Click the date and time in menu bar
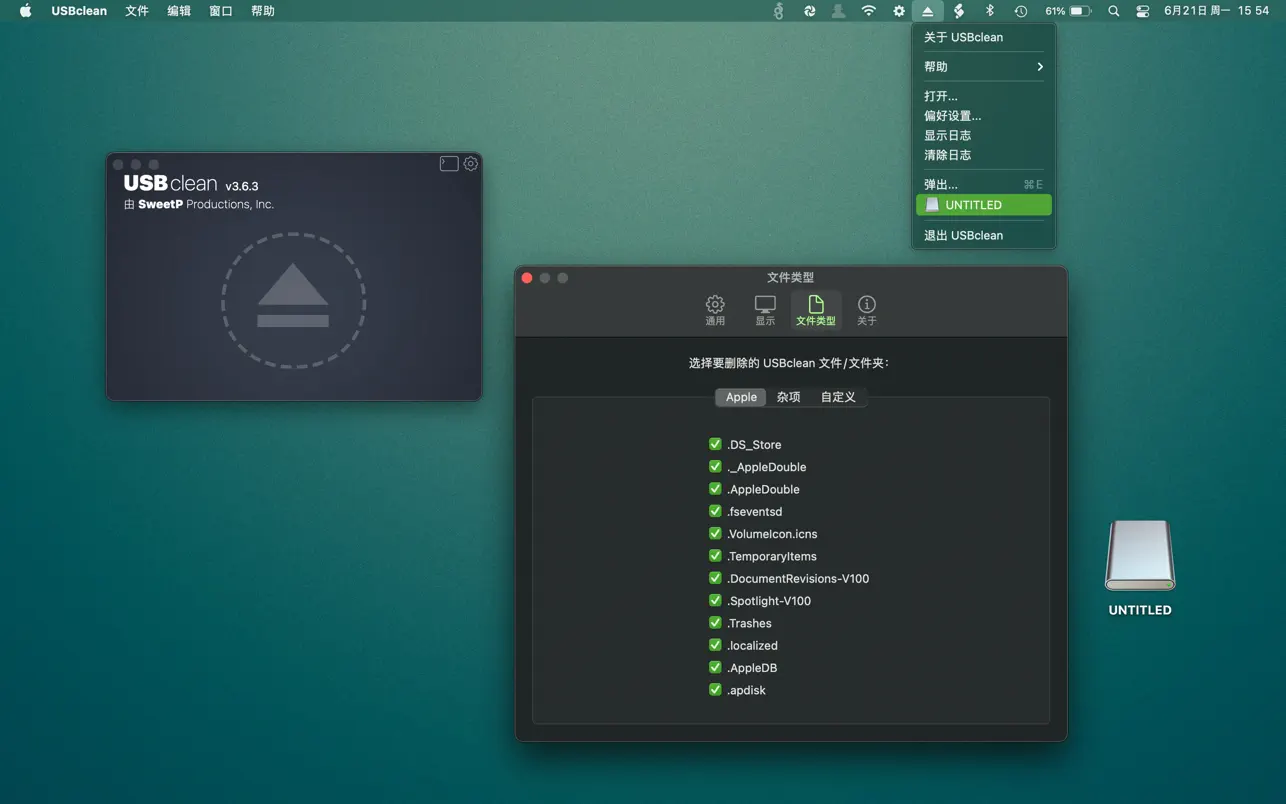The height and width of the screenshot is (804, 1286). point(1216,11)
